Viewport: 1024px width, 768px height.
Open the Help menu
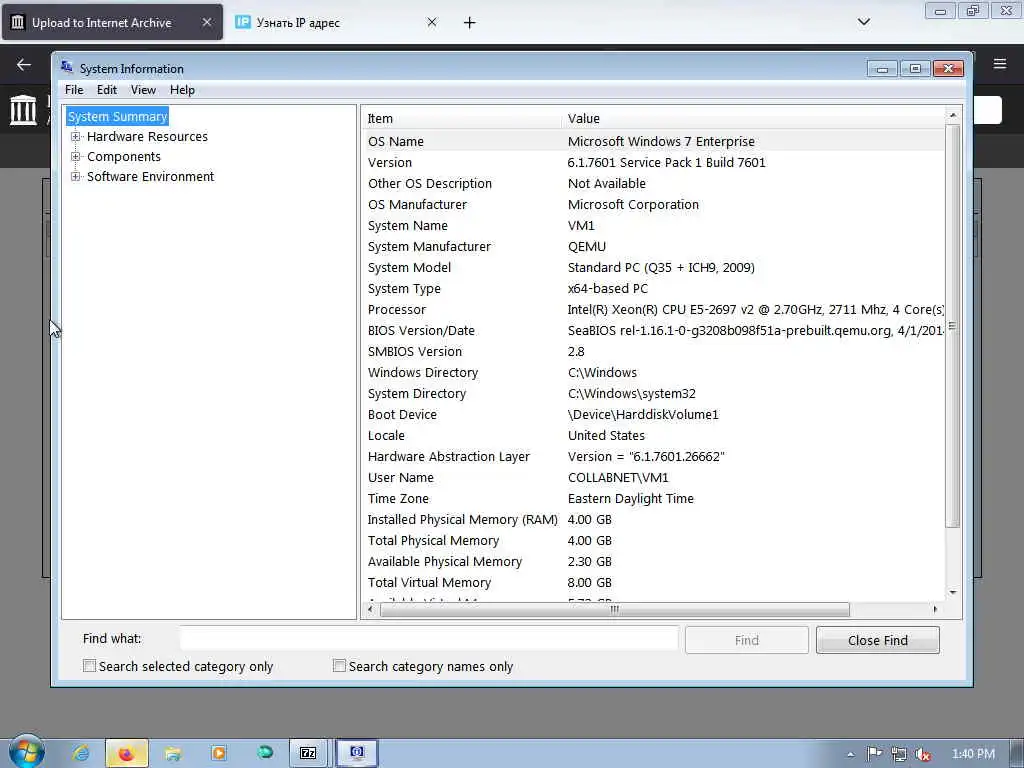pos(182,90)
